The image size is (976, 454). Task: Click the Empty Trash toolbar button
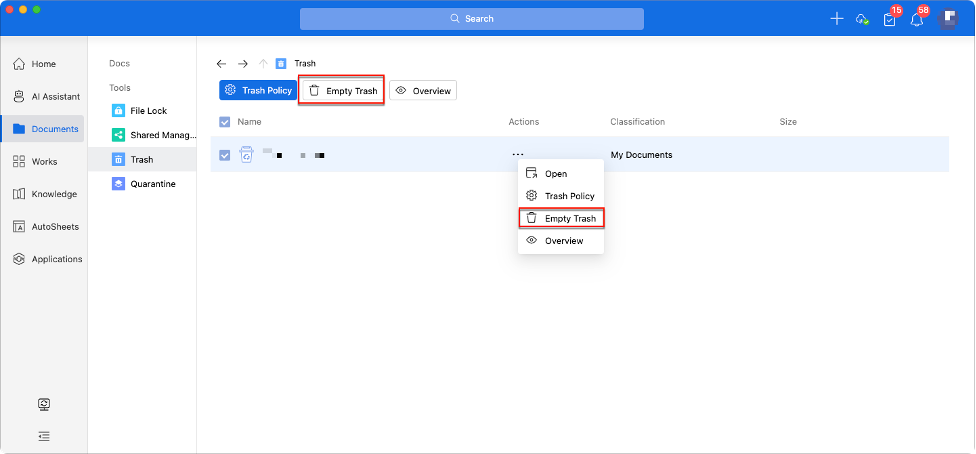tap(342, 91)
